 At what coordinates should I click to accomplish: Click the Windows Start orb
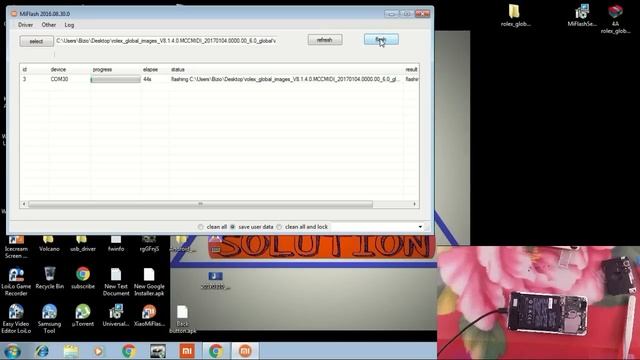point(12,351)
